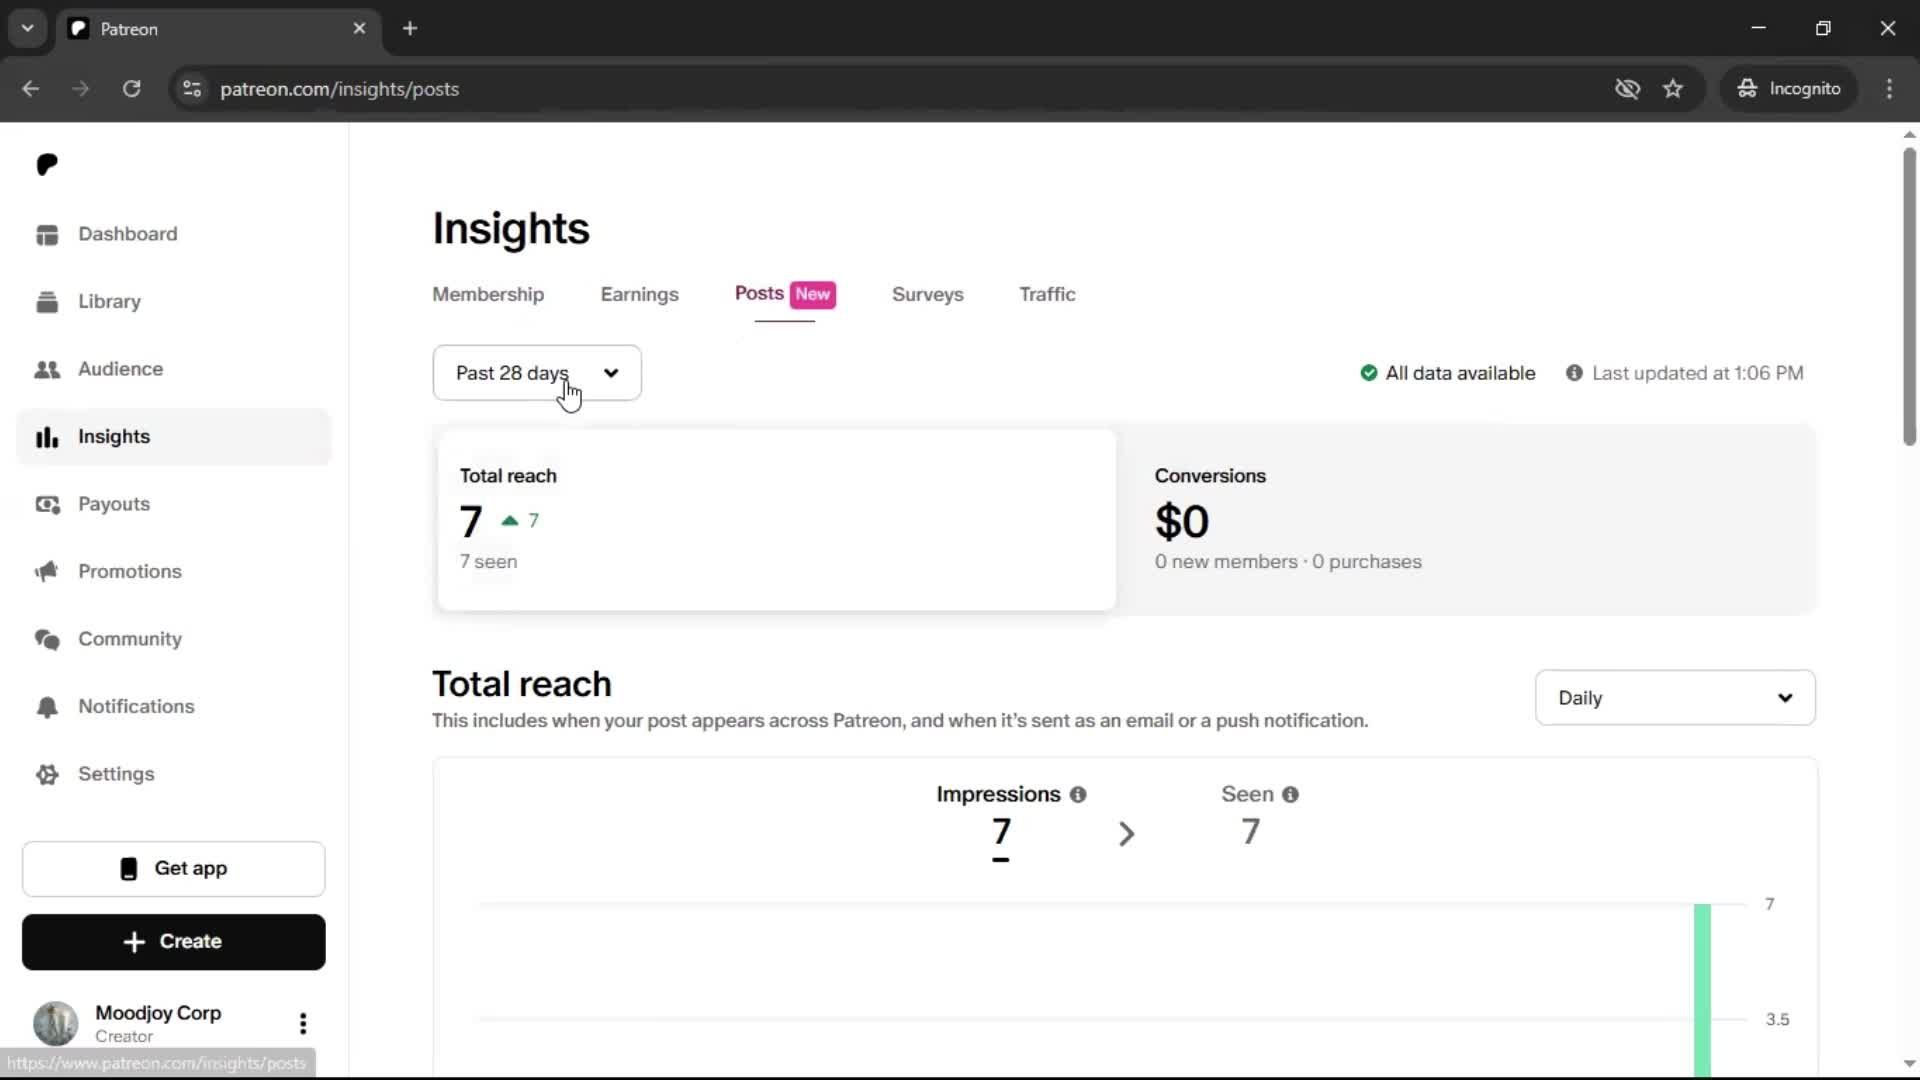
Task: Open new browser tab
Action: pyautogui.click(x=410, y=29)
